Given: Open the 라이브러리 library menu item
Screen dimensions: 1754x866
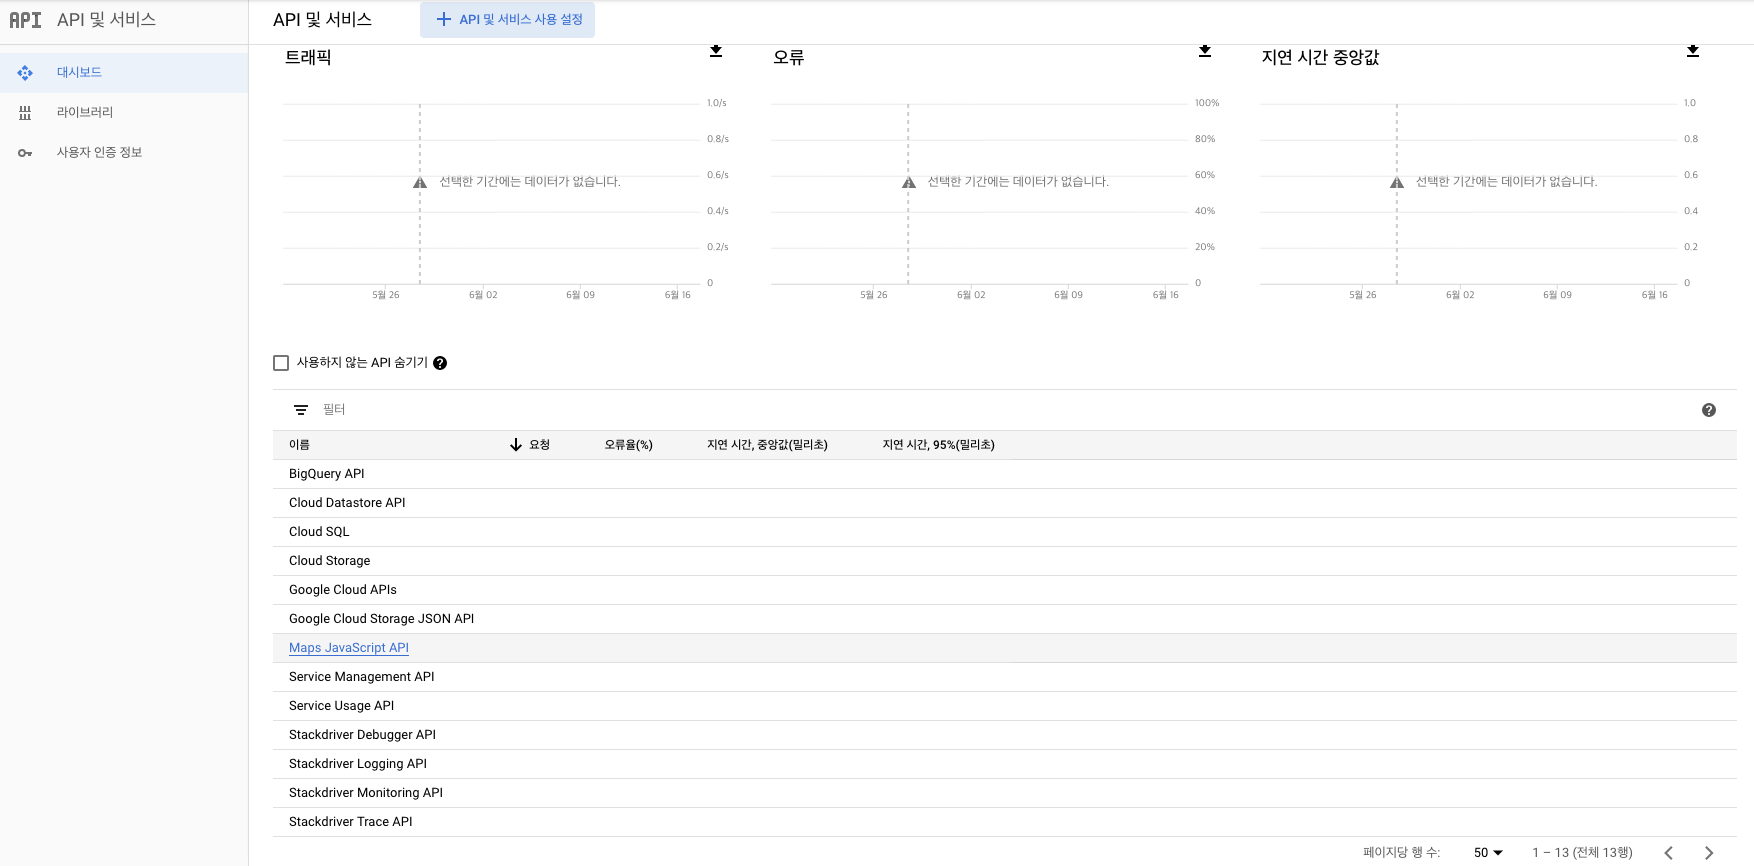Looking at the screenshot, I should point(124,113).
